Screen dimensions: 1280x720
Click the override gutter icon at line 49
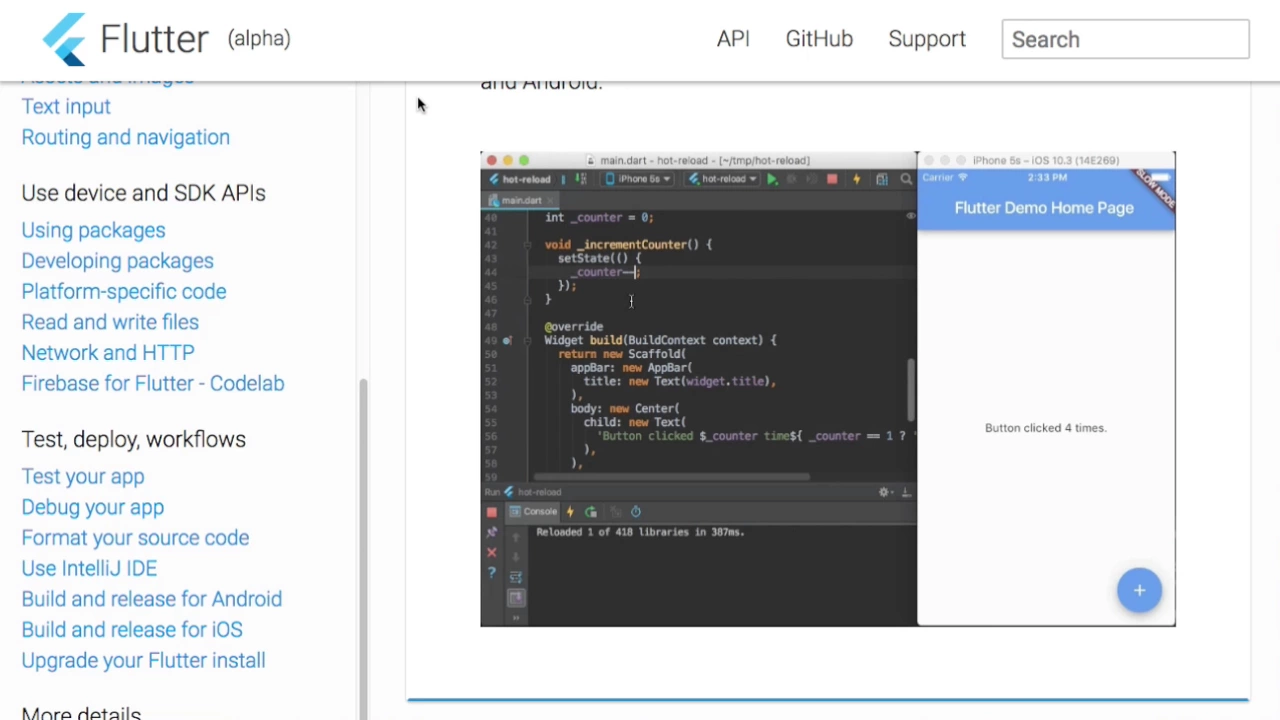pyautogui.click(x=507, y=340)
